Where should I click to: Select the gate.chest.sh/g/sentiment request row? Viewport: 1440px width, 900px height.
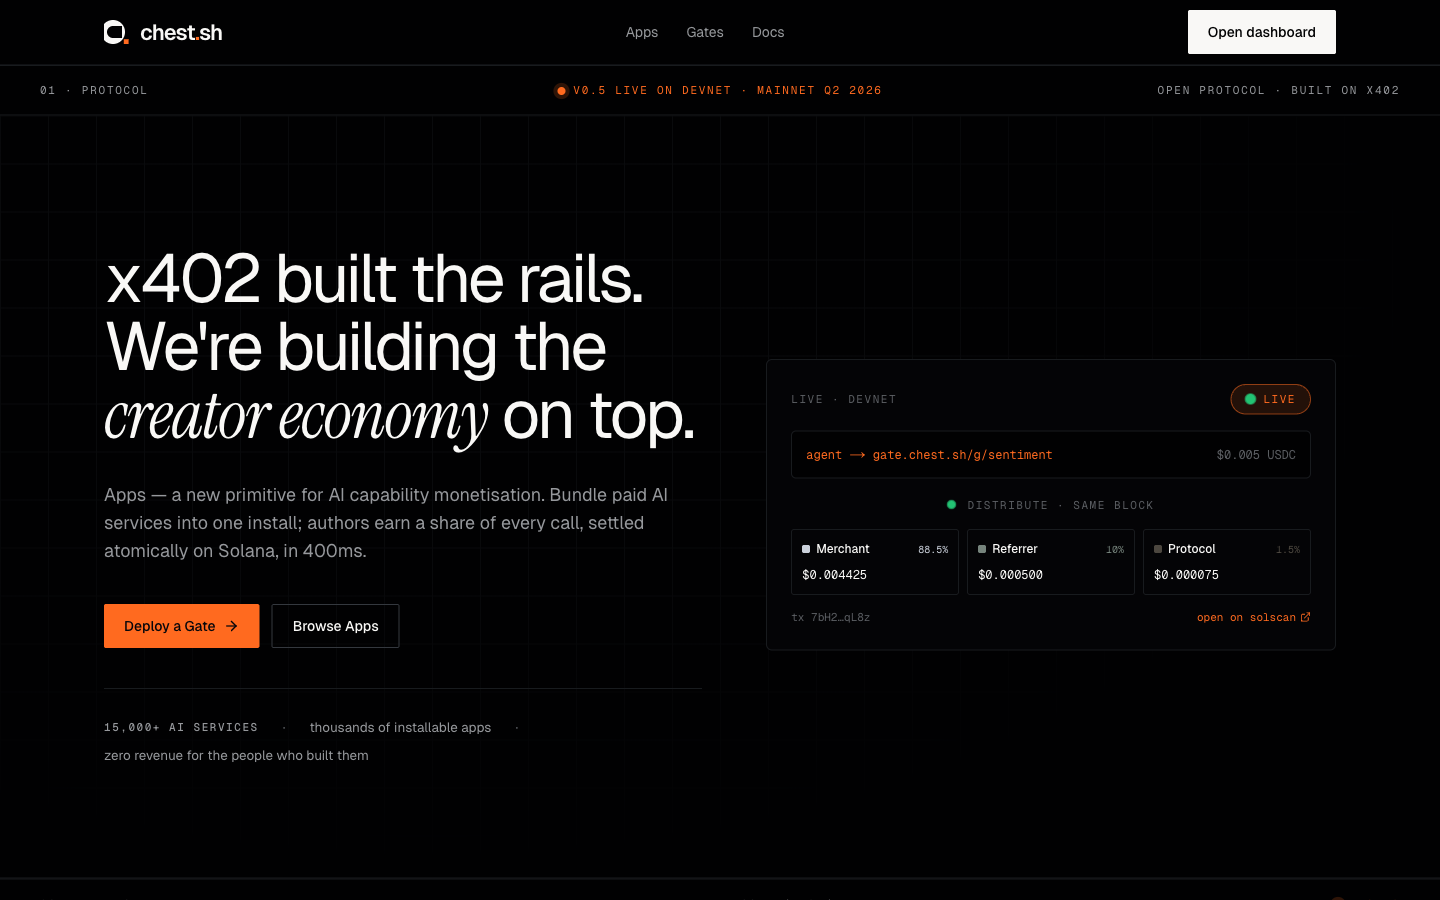[x=1050, y=455]
